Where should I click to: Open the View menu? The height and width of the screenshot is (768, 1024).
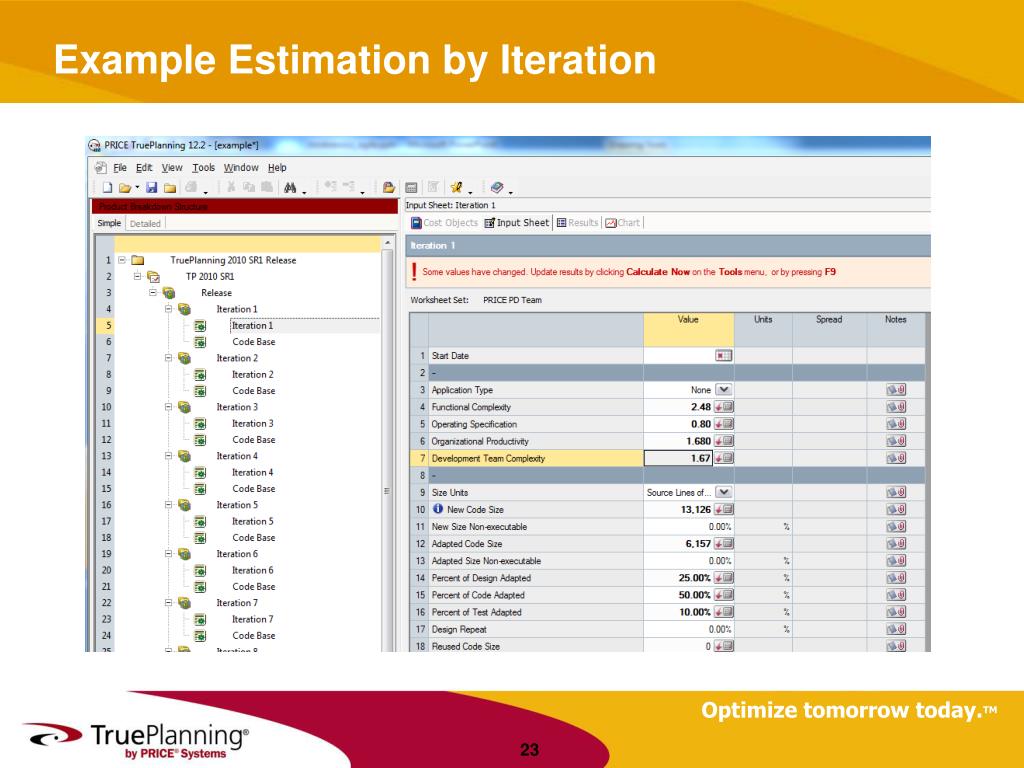172,168
